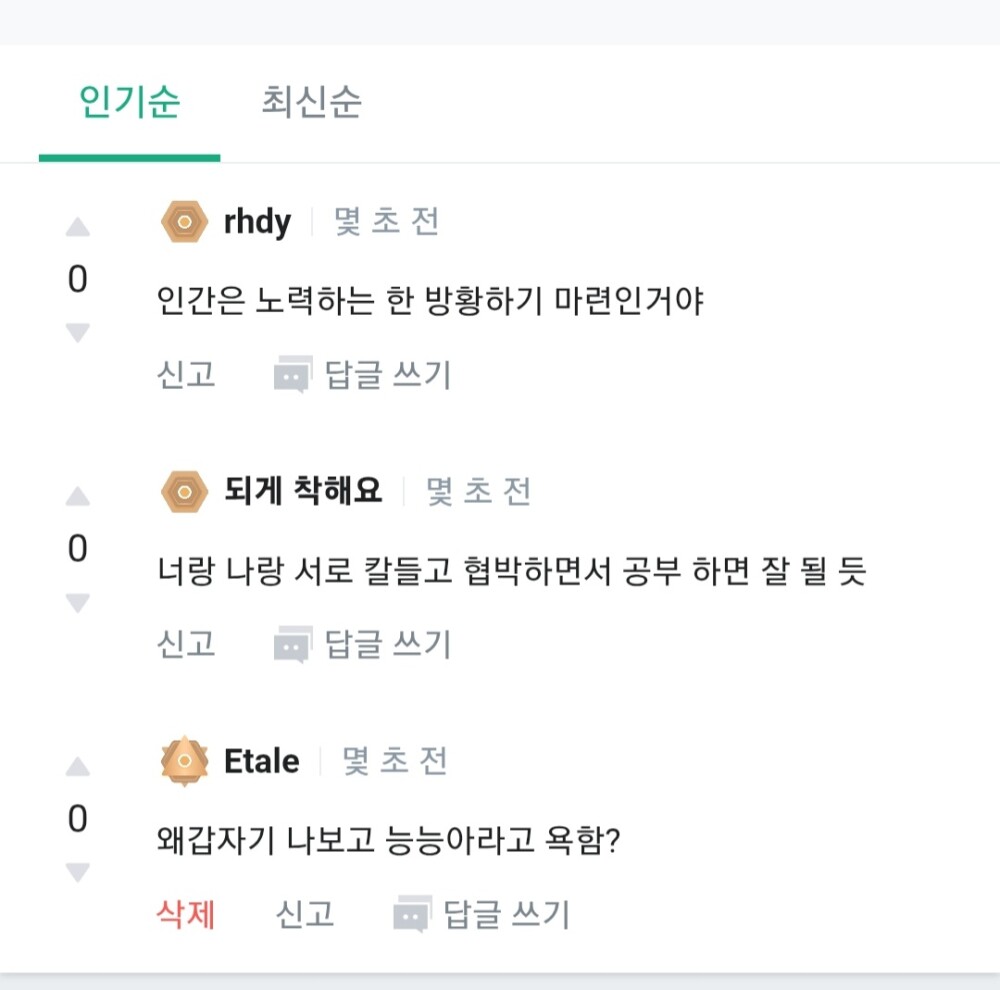Screen dimensions: 1000x990
Task: Report rhdy's comment using 신고
Action: click(x=186, y=375)
